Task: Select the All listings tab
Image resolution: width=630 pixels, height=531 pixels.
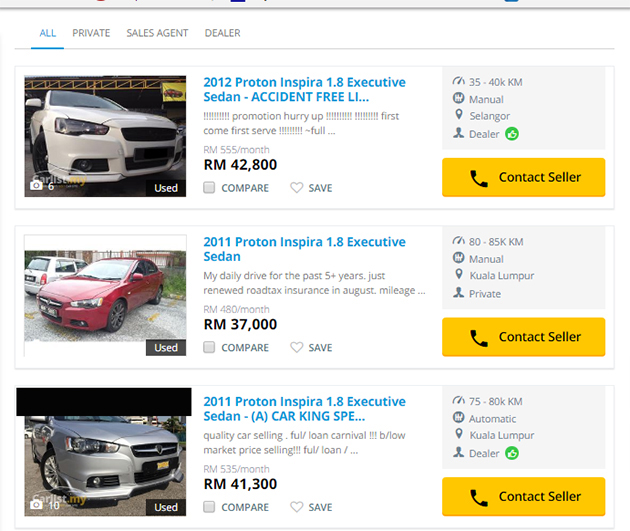Action: [x=48, y=33]
